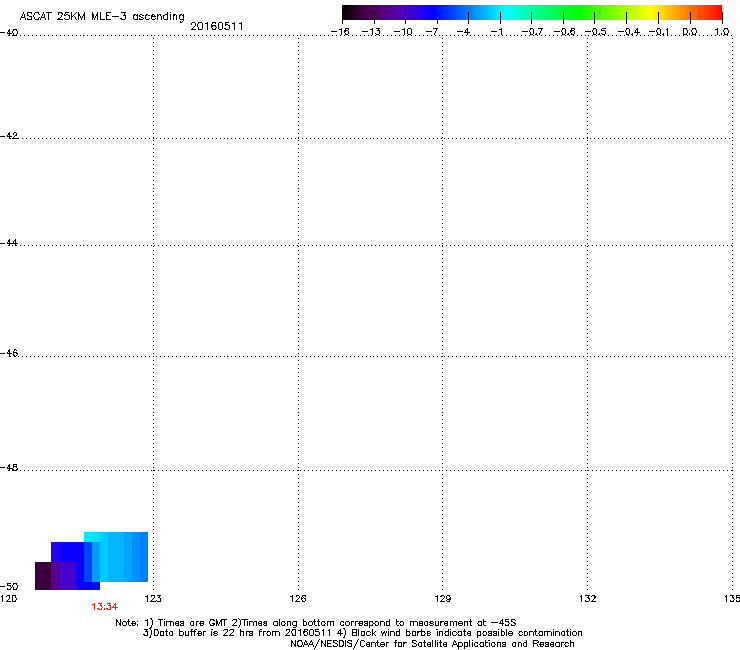Click the -10 colorbar tick label
This screenshot has height=650, width=740.
(x=403, y=32)
